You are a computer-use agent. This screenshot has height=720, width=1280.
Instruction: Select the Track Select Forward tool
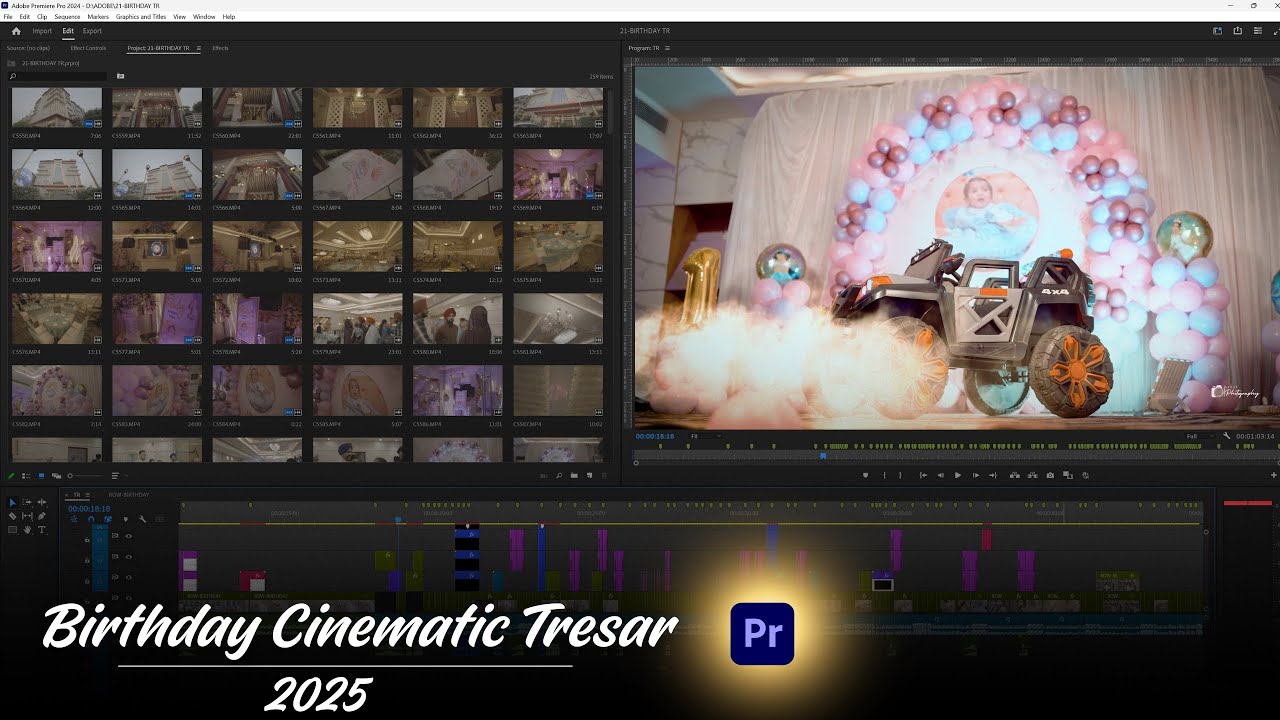click(x=27, y=502)
